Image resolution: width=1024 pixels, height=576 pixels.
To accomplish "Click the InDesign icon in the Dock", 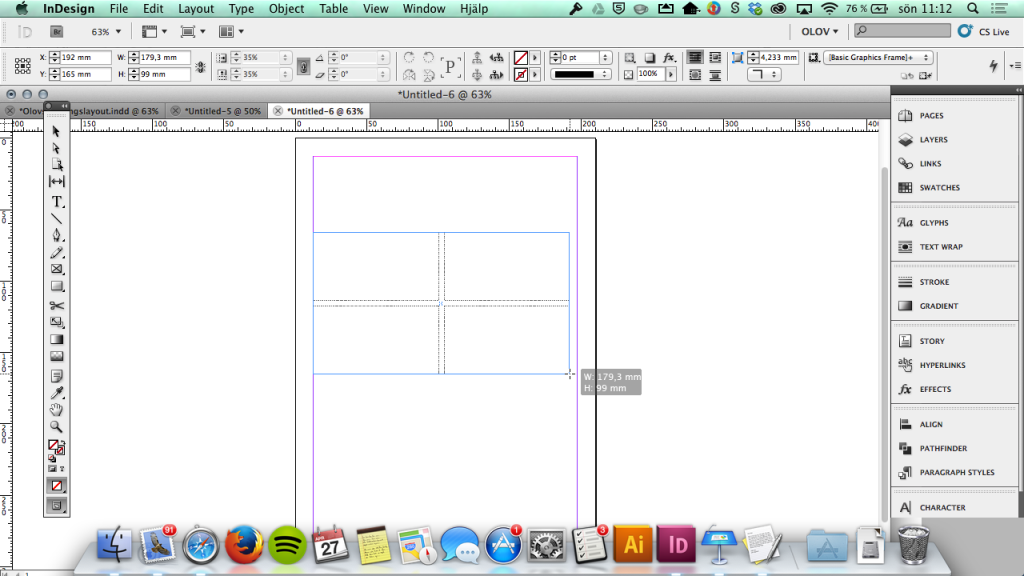I will pyautogui.click(x=676, y=544).
